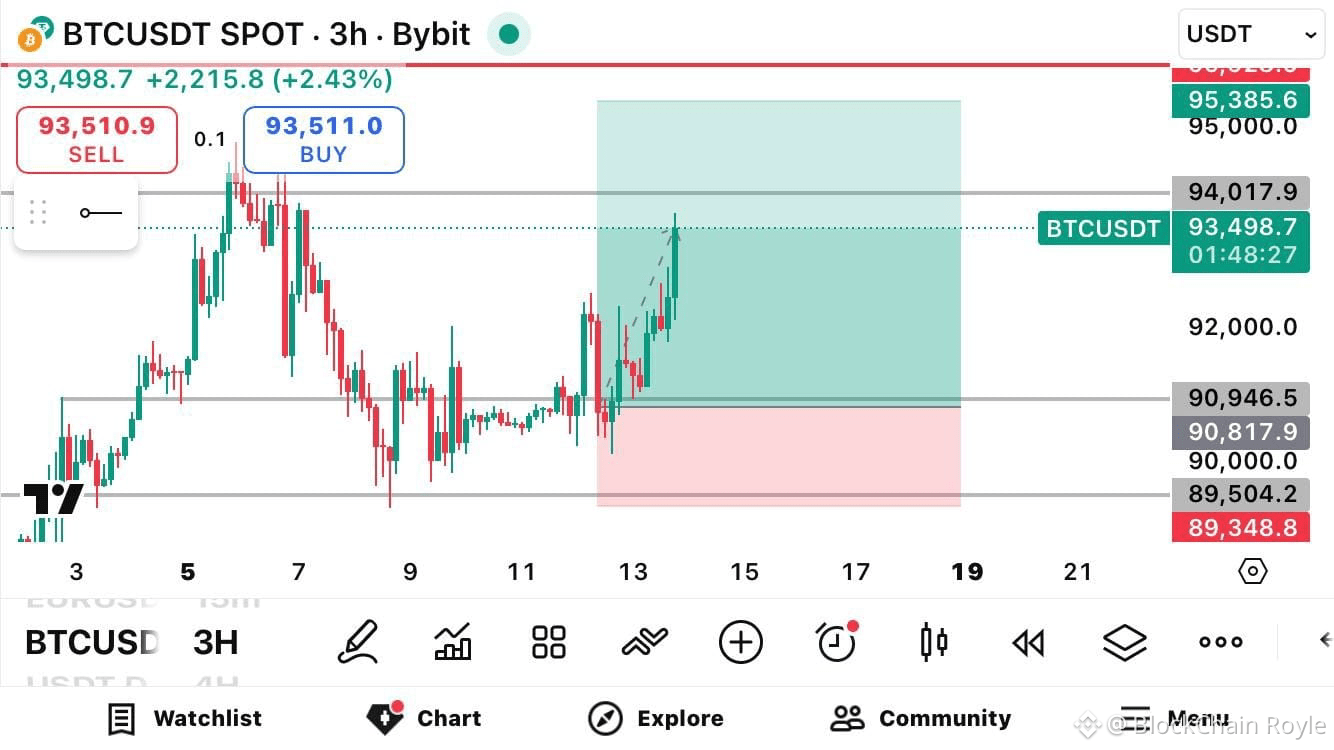Screen dimensions: 1334x750
Task: Toggle the drag handle on drawing widget
Action: coord(38,212)
